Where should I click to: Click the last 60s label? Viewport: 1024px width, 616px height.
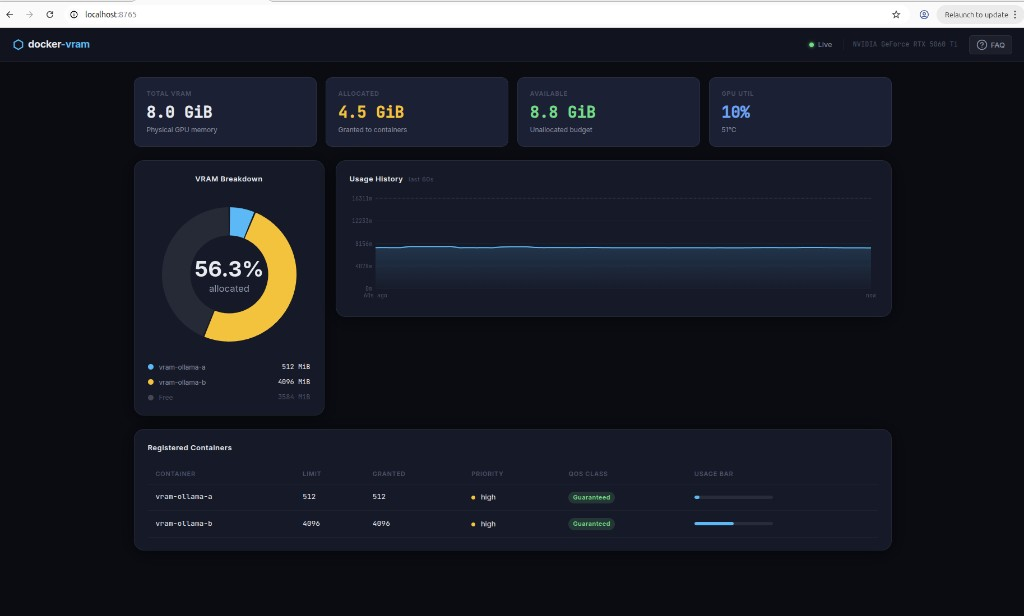pos(421,179)
